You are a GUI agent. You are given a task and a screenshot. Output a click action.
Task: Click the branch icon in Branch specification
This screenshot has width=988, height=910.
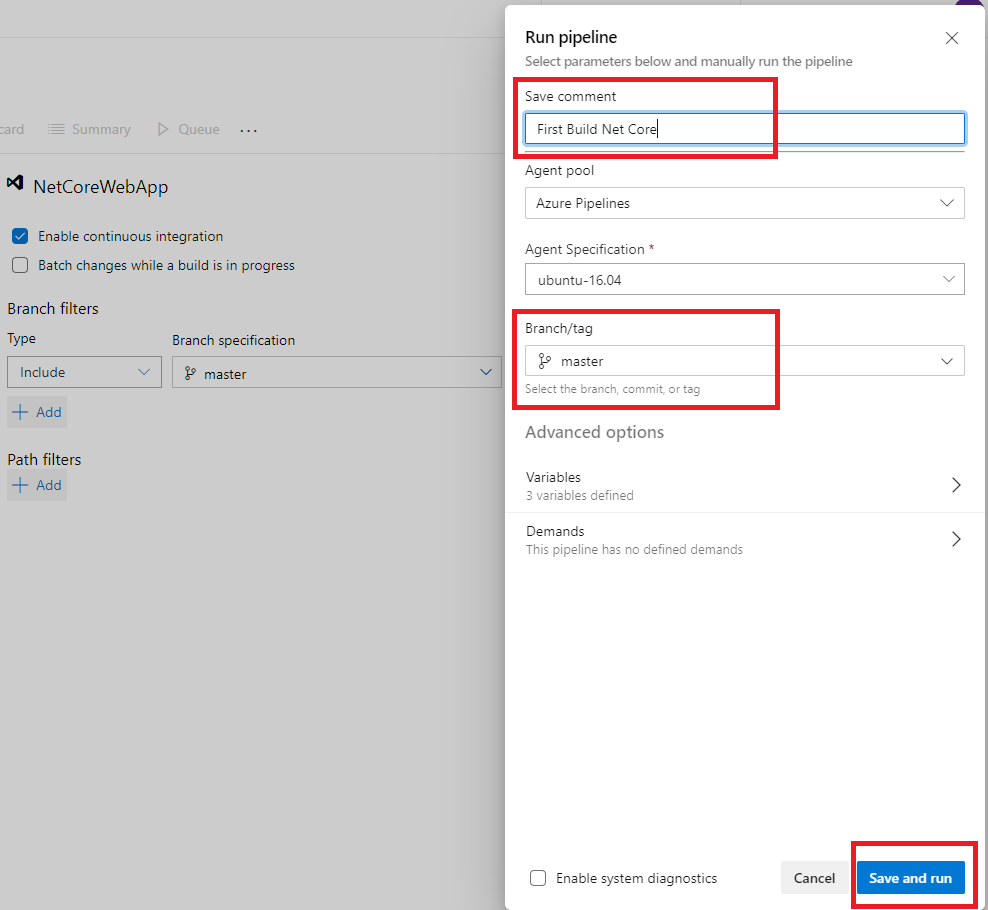click(x=190, y=373)
